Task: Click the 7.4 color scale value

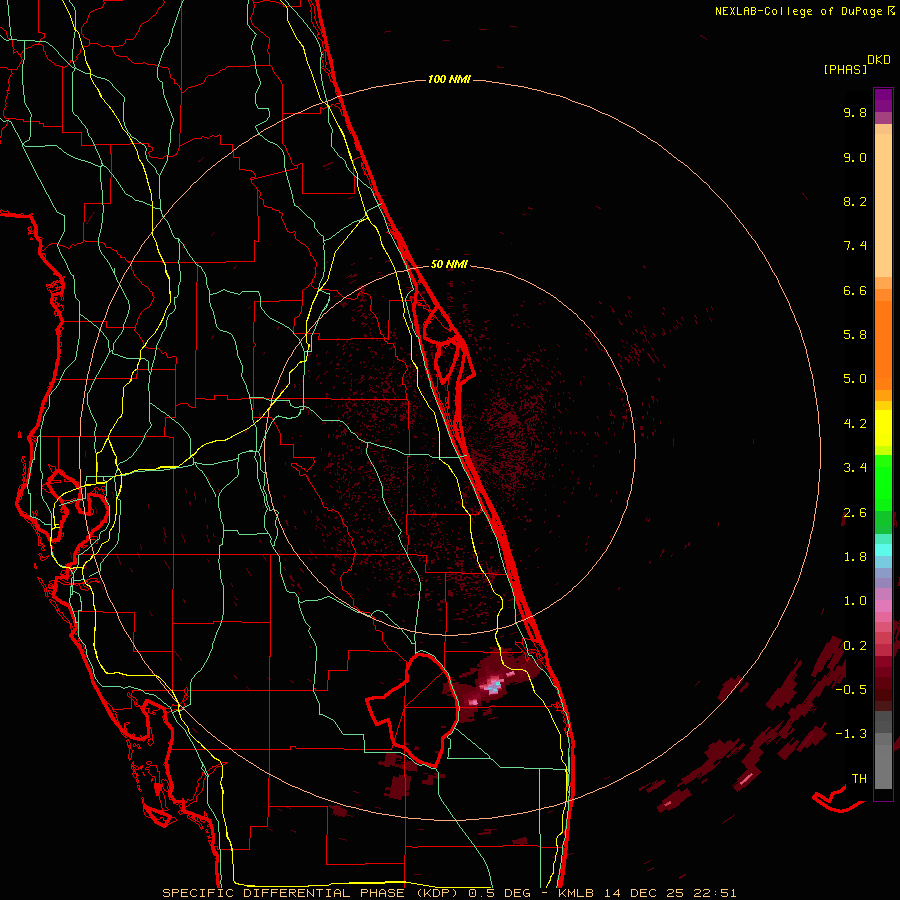Action: pos(855,246)
